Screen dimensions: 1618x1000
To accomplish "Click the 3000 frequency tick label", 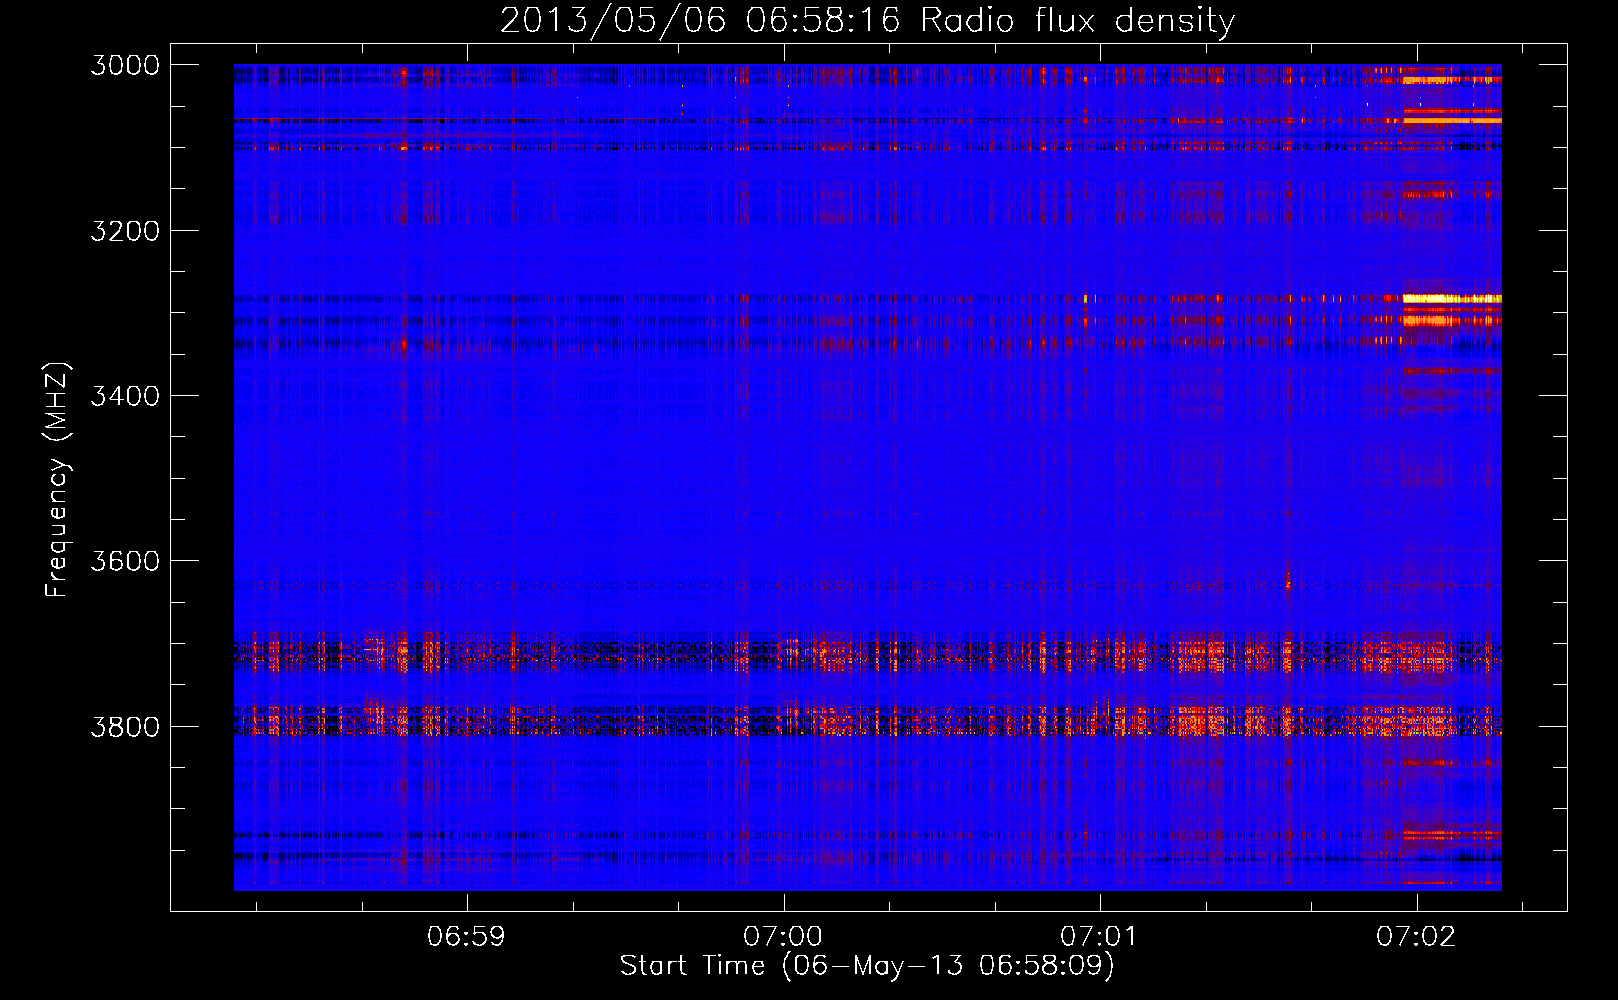I will 125,65.
